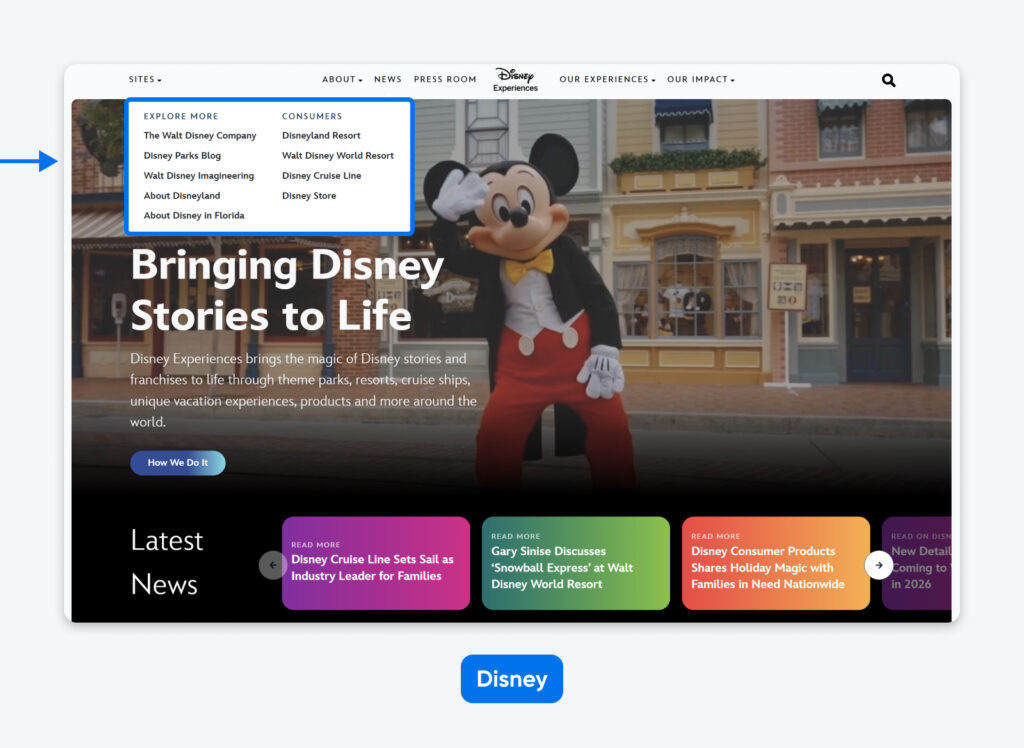
Task: Click the carousel right arrow
Action: point(879,565)
